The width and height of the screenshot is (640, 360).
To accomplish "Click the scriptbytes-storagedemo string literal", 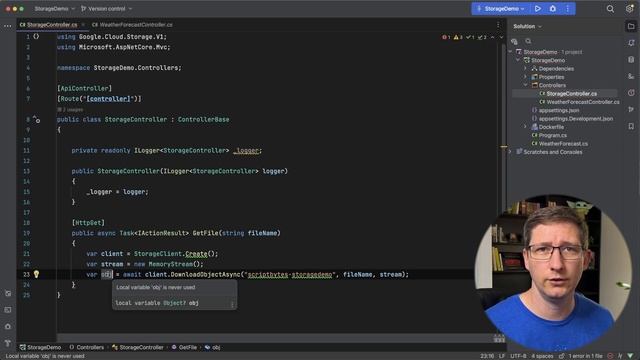I will tap(290, 274).
